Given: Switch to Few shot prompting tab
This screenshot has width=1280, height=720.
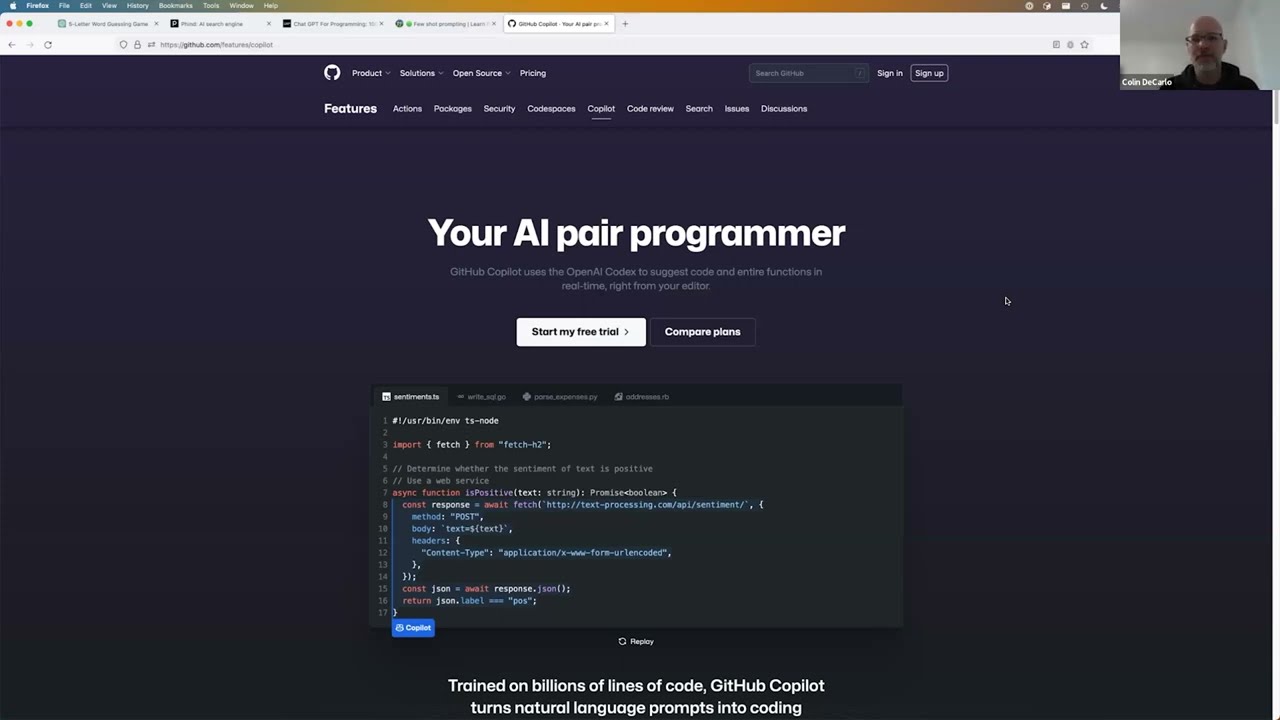Looking at the screenshot, I should pyautogui.click(x=444, y=23).
